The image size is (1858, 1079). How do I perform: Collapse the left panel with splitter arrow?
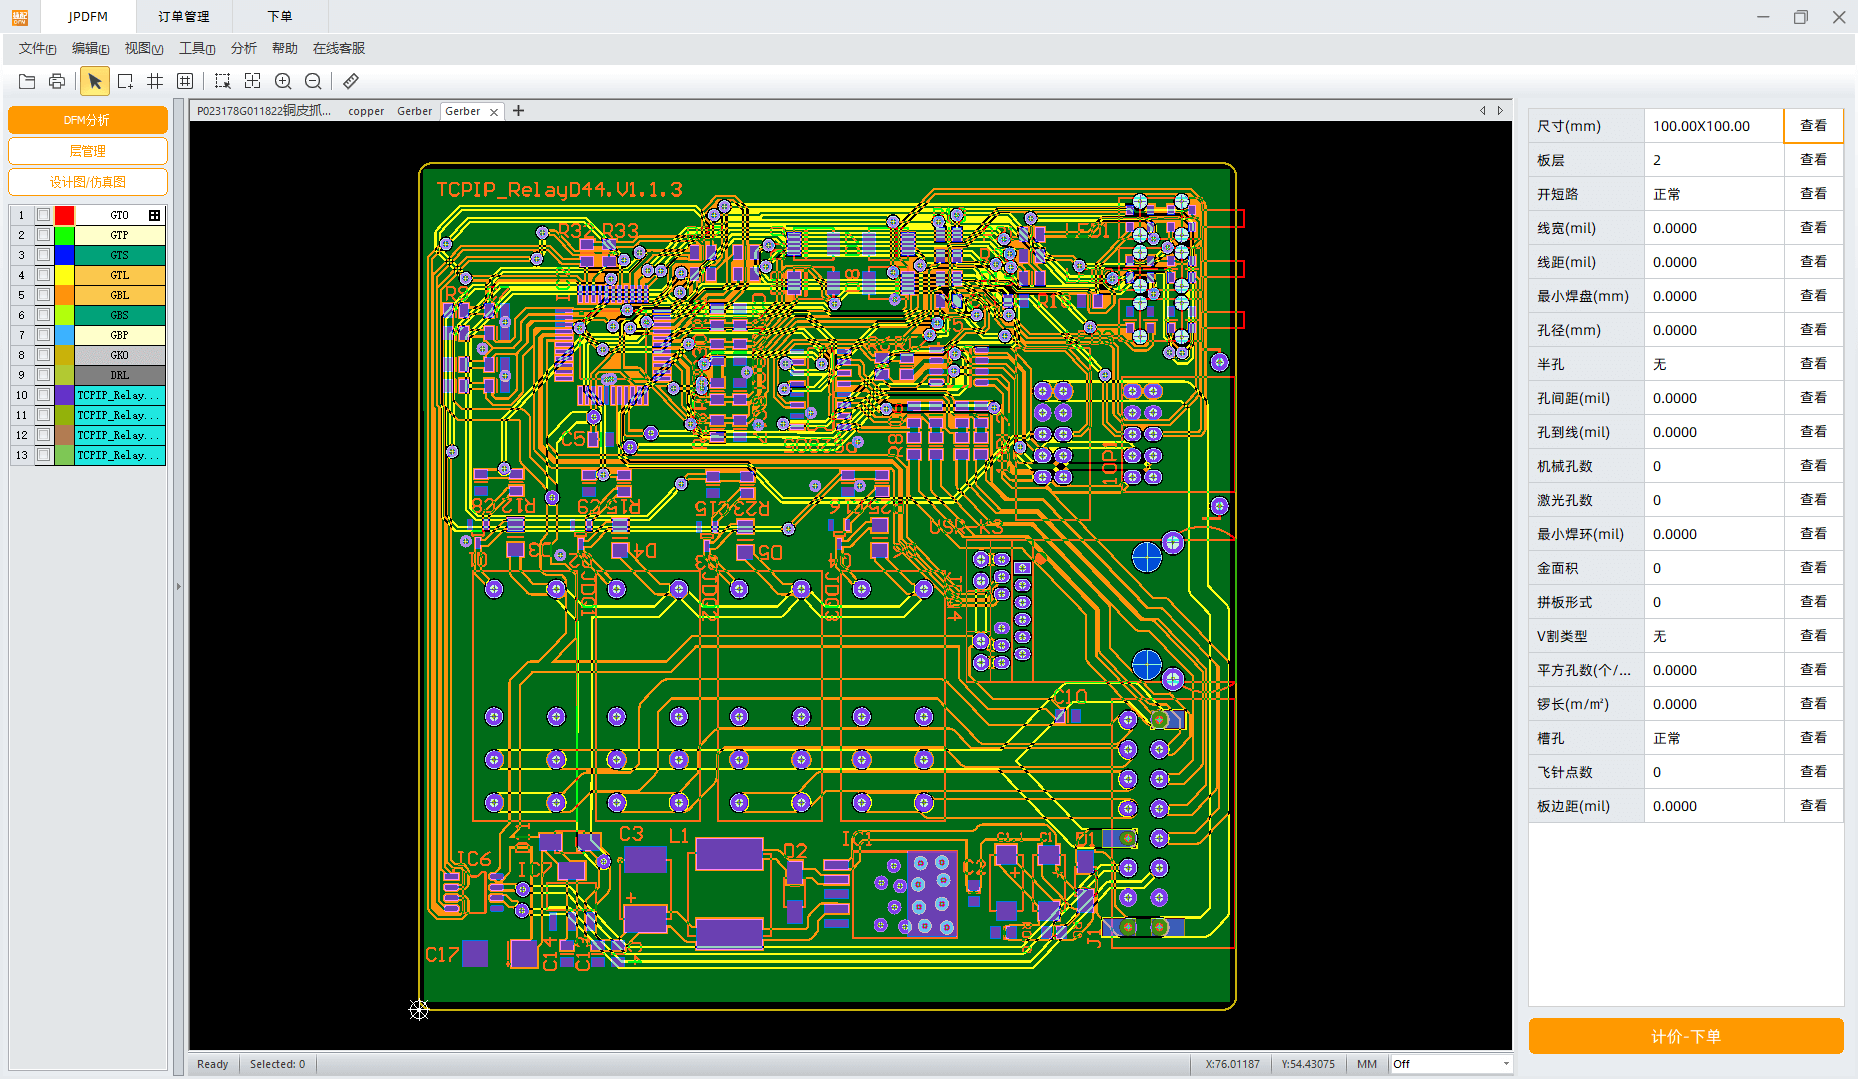click(x=179, y=586)
